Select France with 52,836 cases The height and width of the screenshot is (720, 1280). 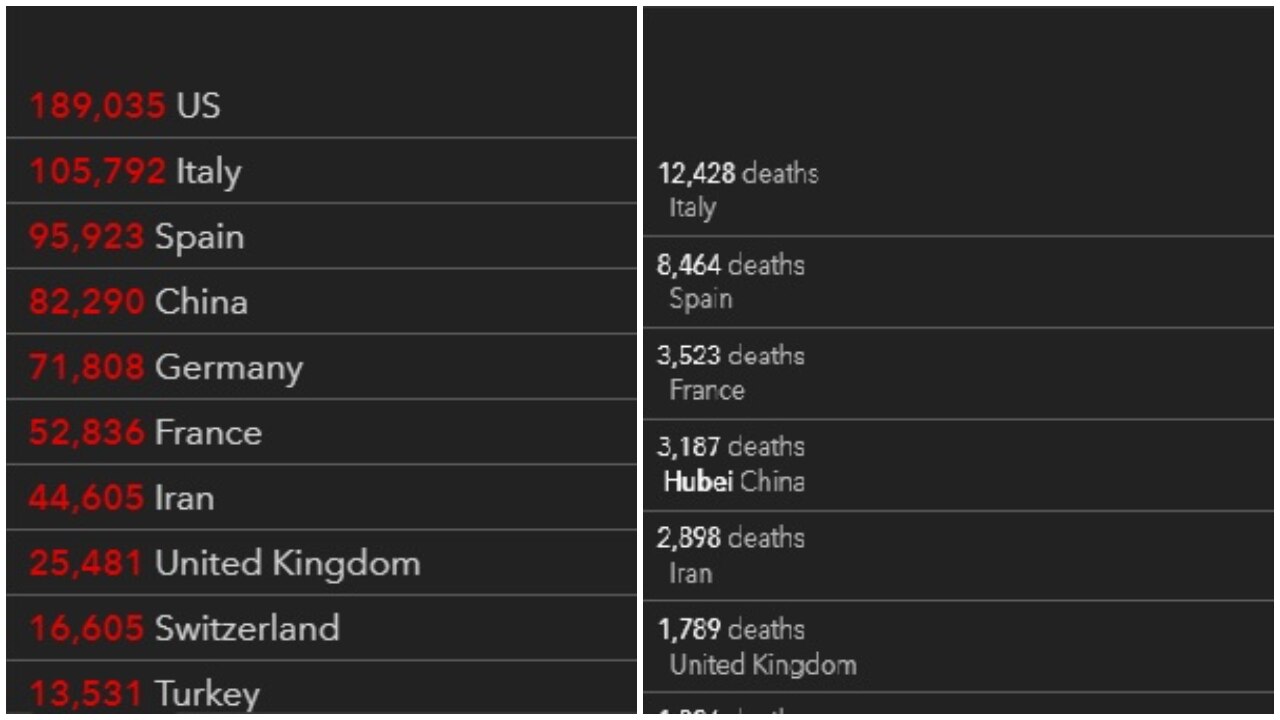(321, 432)
